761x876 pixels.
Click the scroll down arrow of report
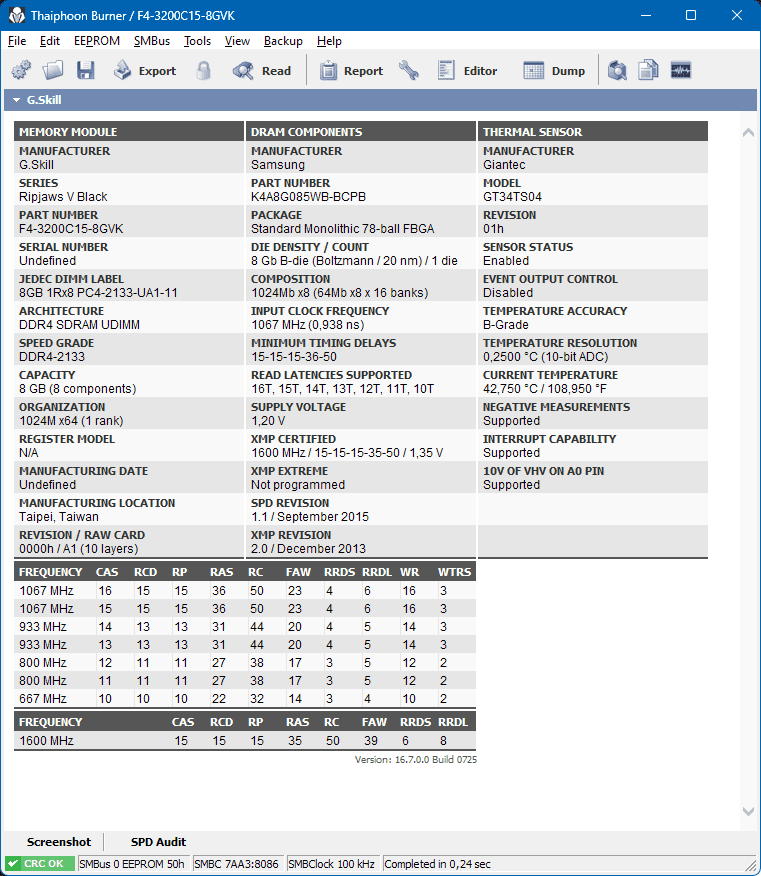point(748,811)
